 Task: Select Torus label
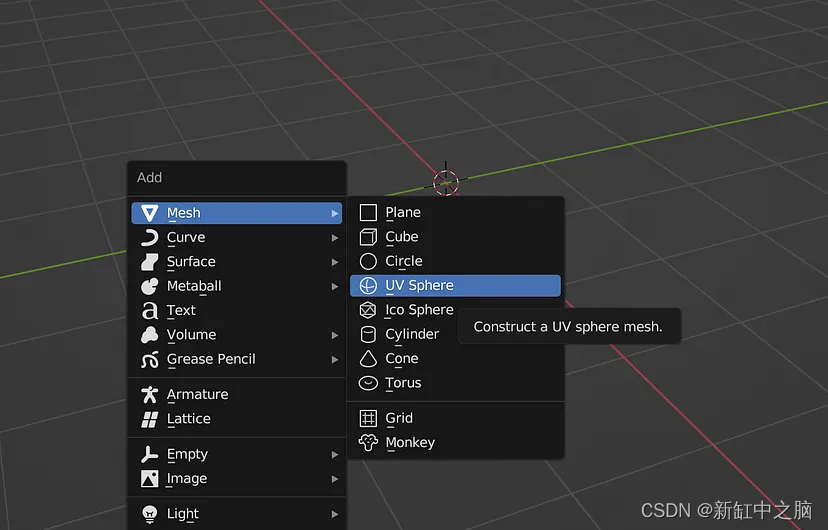403,383
